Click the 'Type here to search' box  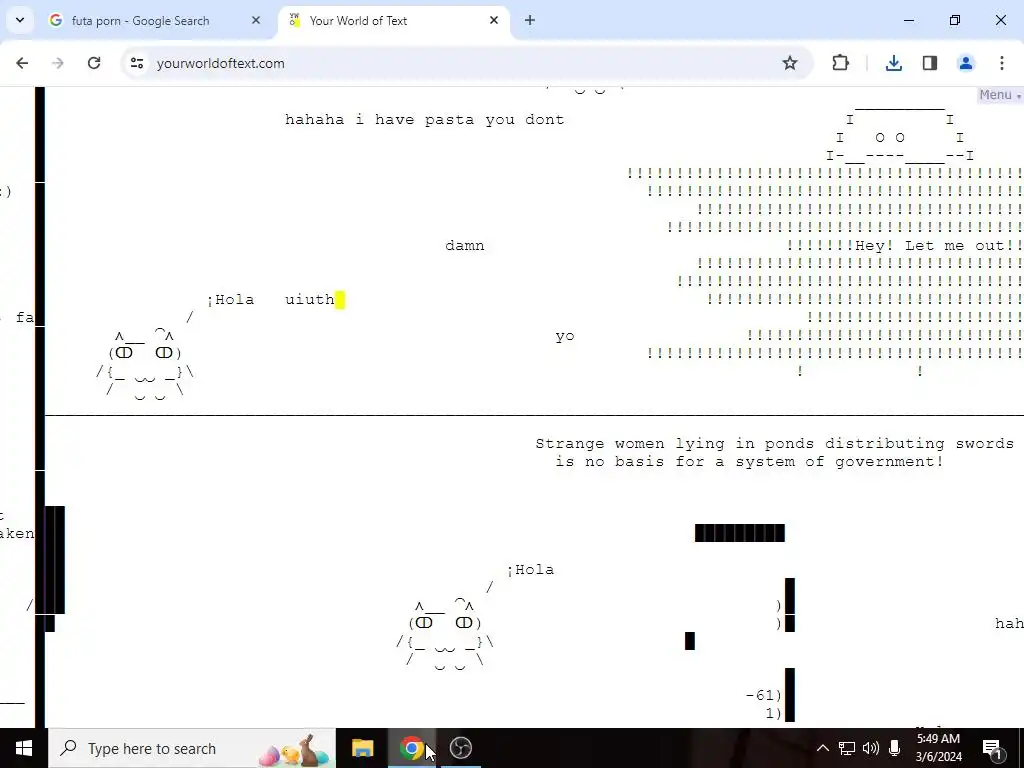coord(192,748)
